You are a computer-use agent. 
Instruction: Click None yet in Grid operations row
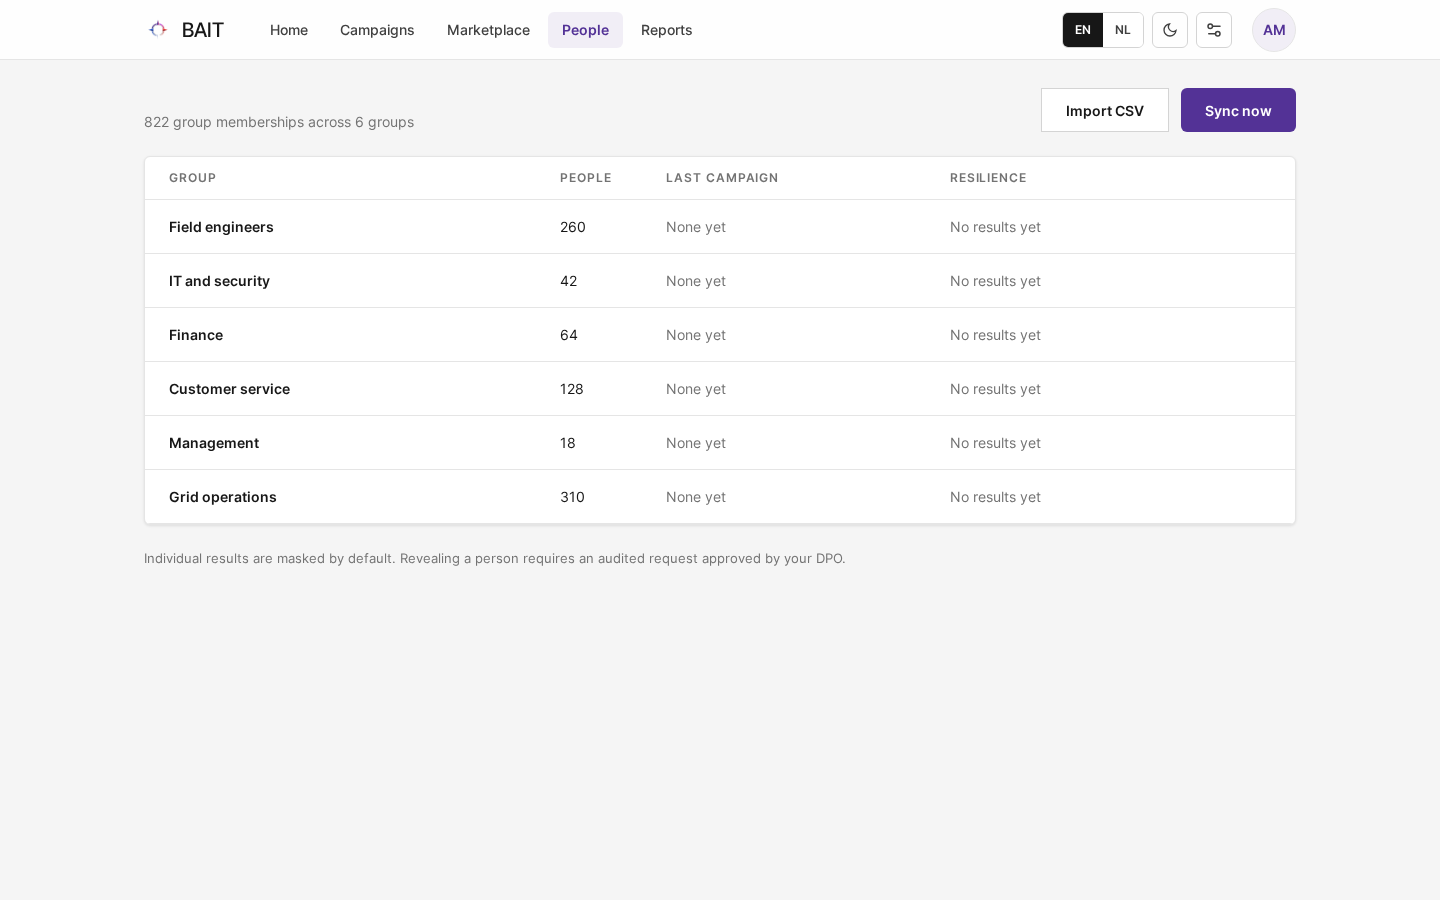(696, 497)
